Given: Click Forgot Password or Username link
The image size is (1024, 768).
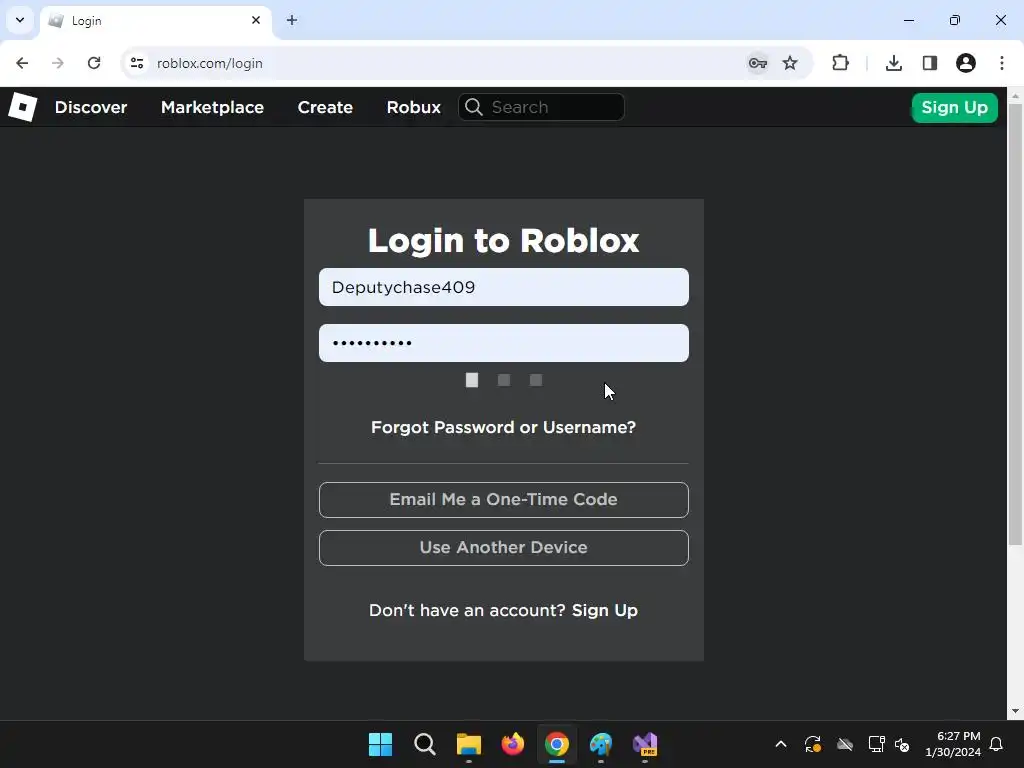Looking at the screenshot, I should tap(504, 427).
